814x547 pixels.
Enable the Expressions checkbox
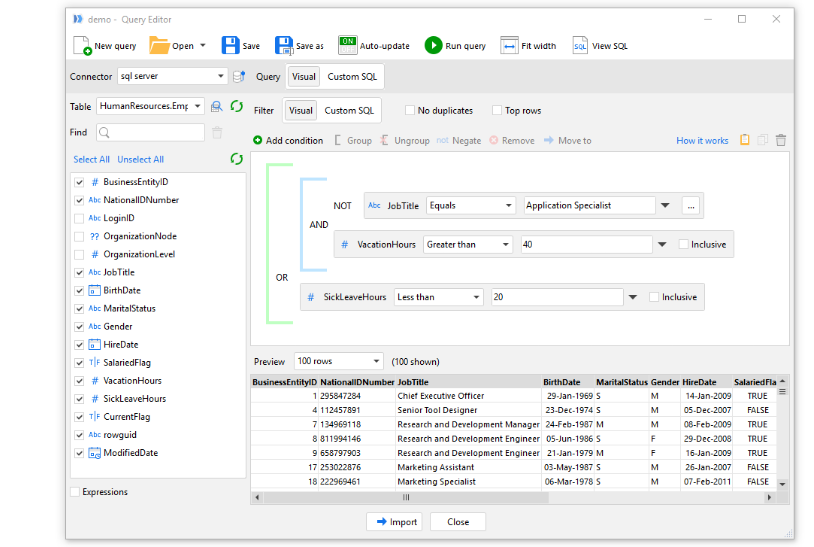point(75,492)
